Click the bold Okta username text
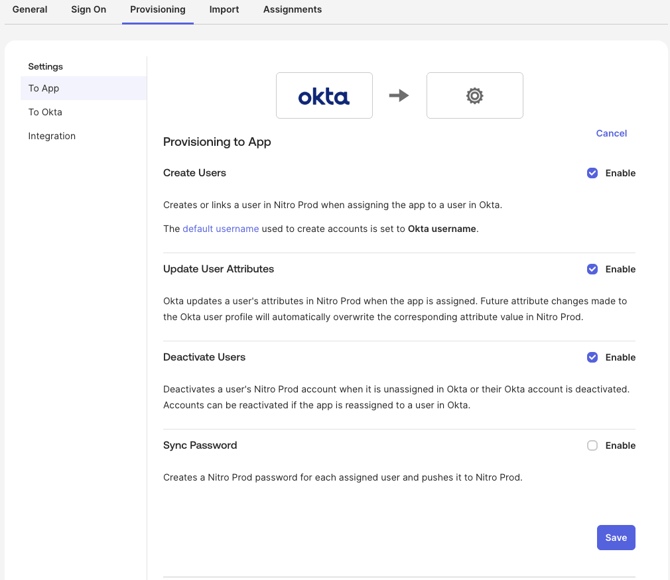 click(442, 229)
